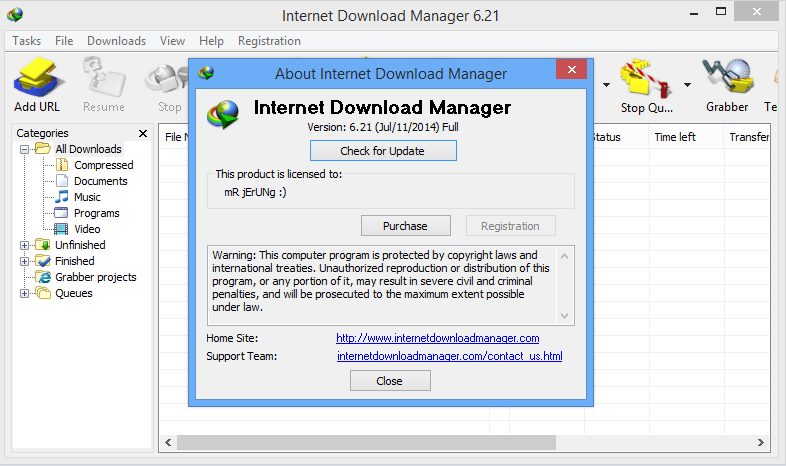This screenshot has height=466, width=786.
Task: Open the dropdown arrow after Stop Queue
Action: (x=688, y=85)
